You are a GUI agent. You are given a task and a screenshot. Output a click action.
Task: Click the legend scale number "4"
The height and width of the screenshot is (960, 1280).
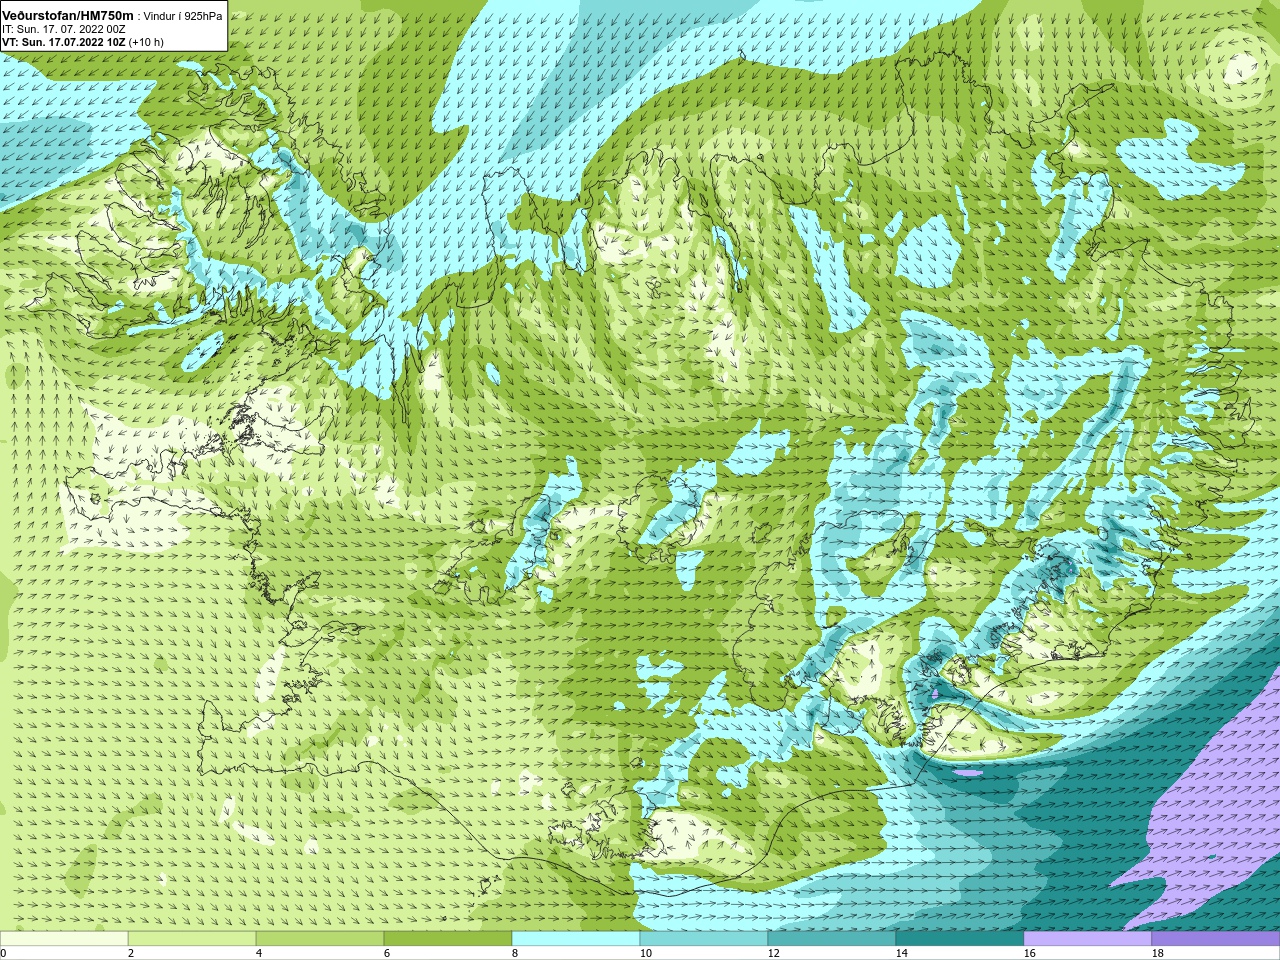(x=259, y=954)
